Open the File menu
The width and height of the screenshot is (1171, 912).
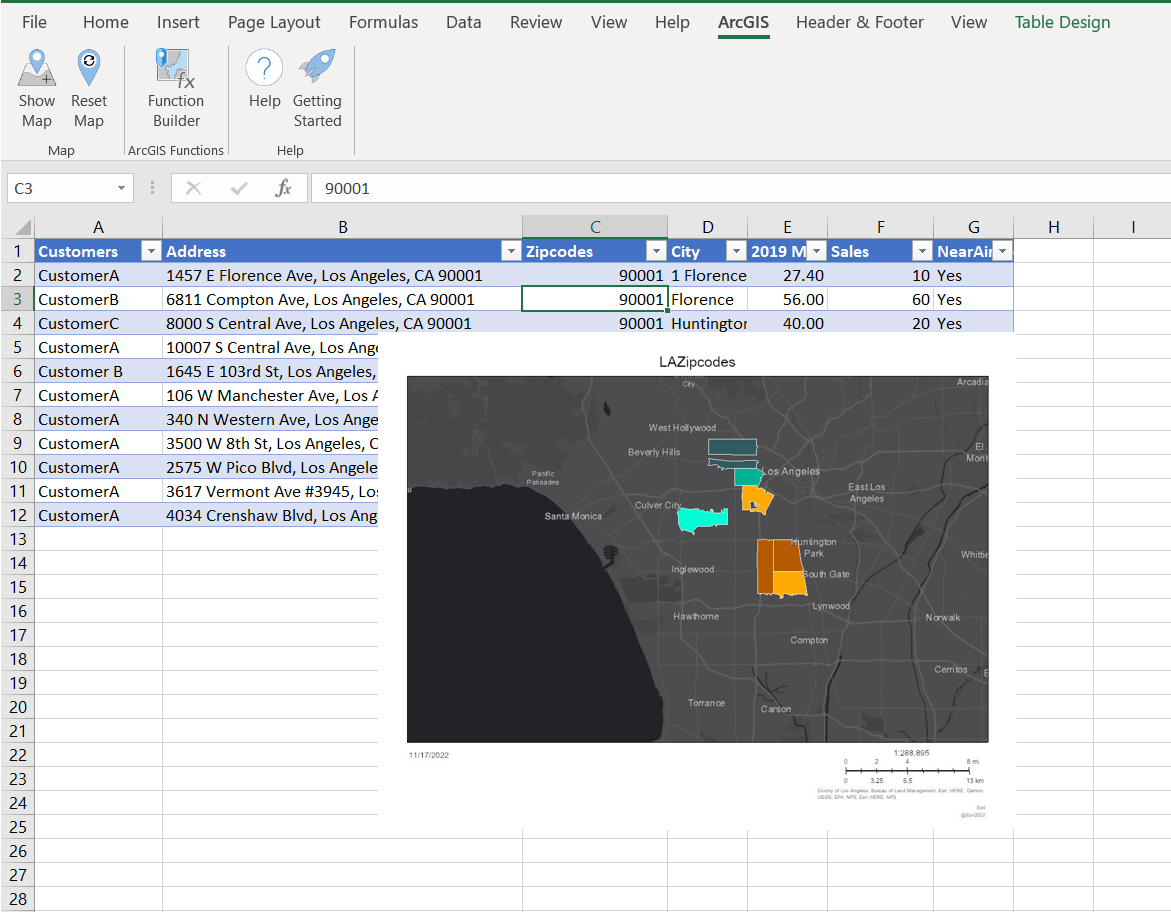pyautogui.click(x=34, y=22)
